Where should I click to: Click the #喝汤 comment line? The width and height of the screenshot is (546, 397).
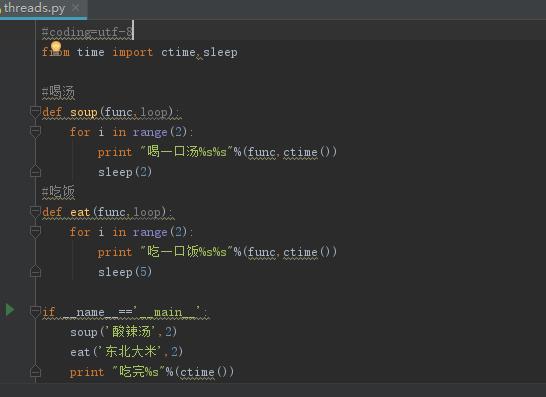[58, 92]
